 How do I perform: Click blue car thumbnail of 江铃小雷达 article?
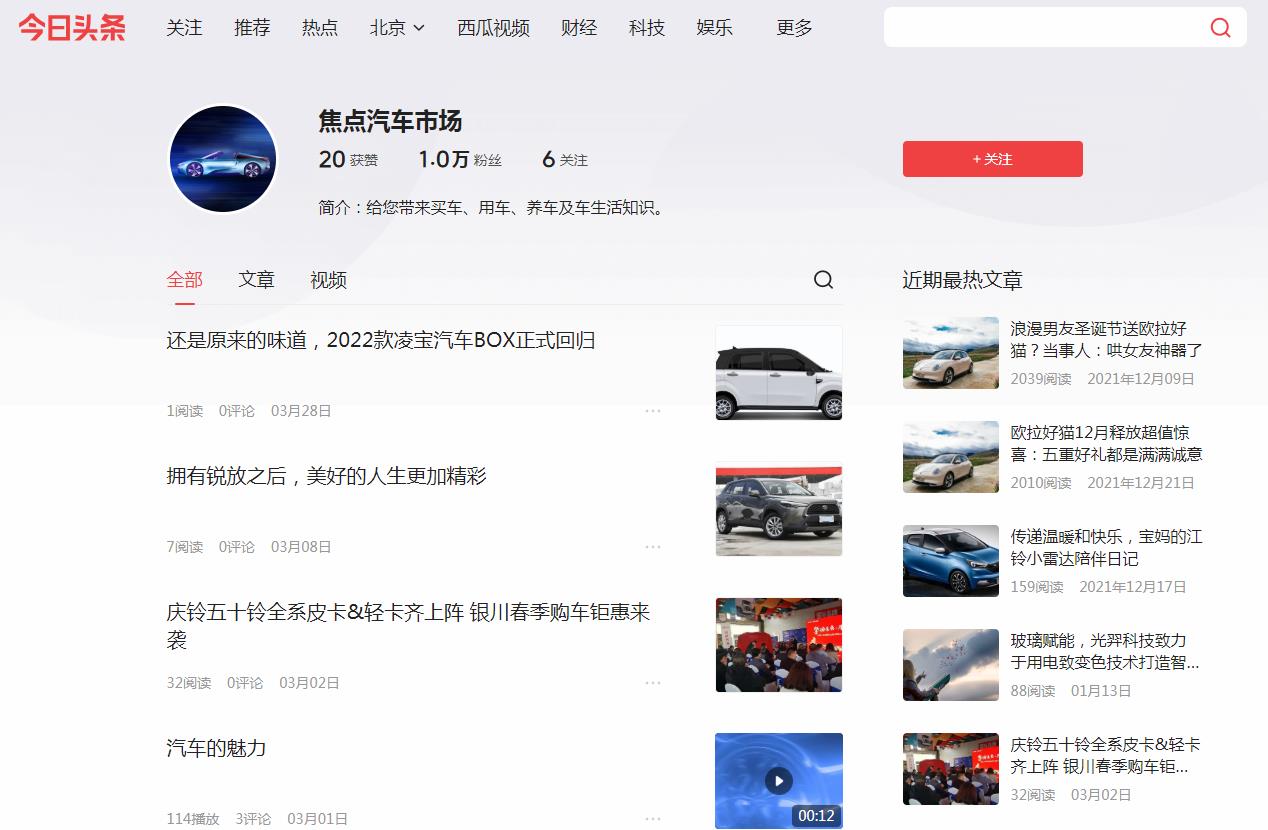pyautogui.click(x=951, y=561)
